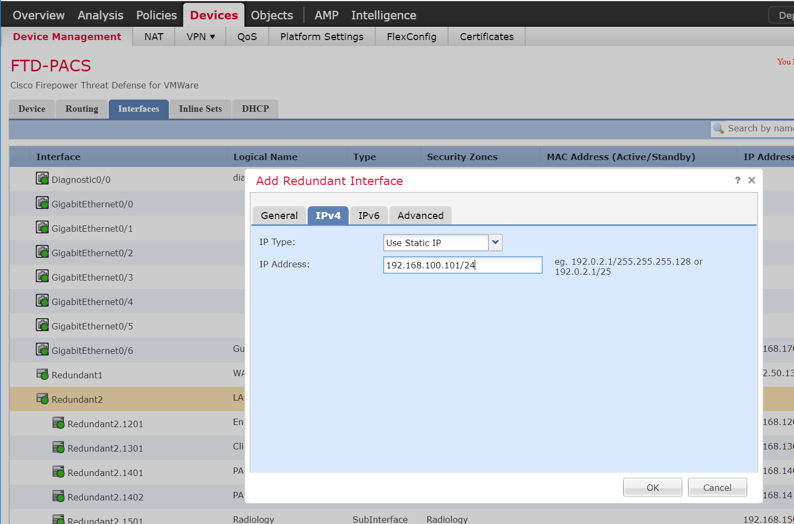
Task: Click the Radiology security zone cell
Action: (447, 519)
